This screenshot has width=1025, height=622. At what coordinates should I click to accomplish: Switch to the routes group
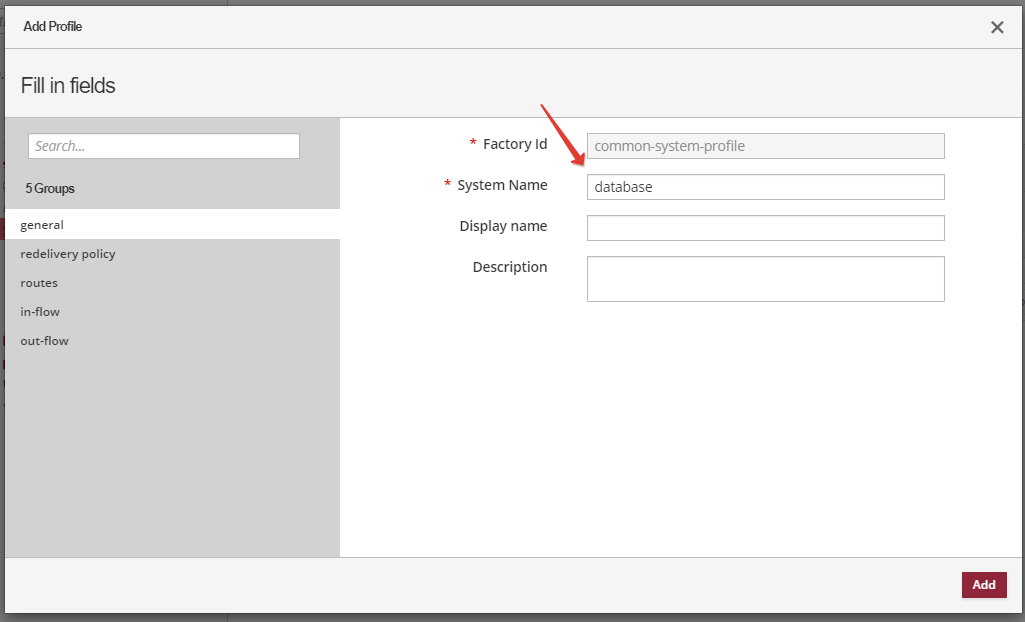click(x=39, y=282)
